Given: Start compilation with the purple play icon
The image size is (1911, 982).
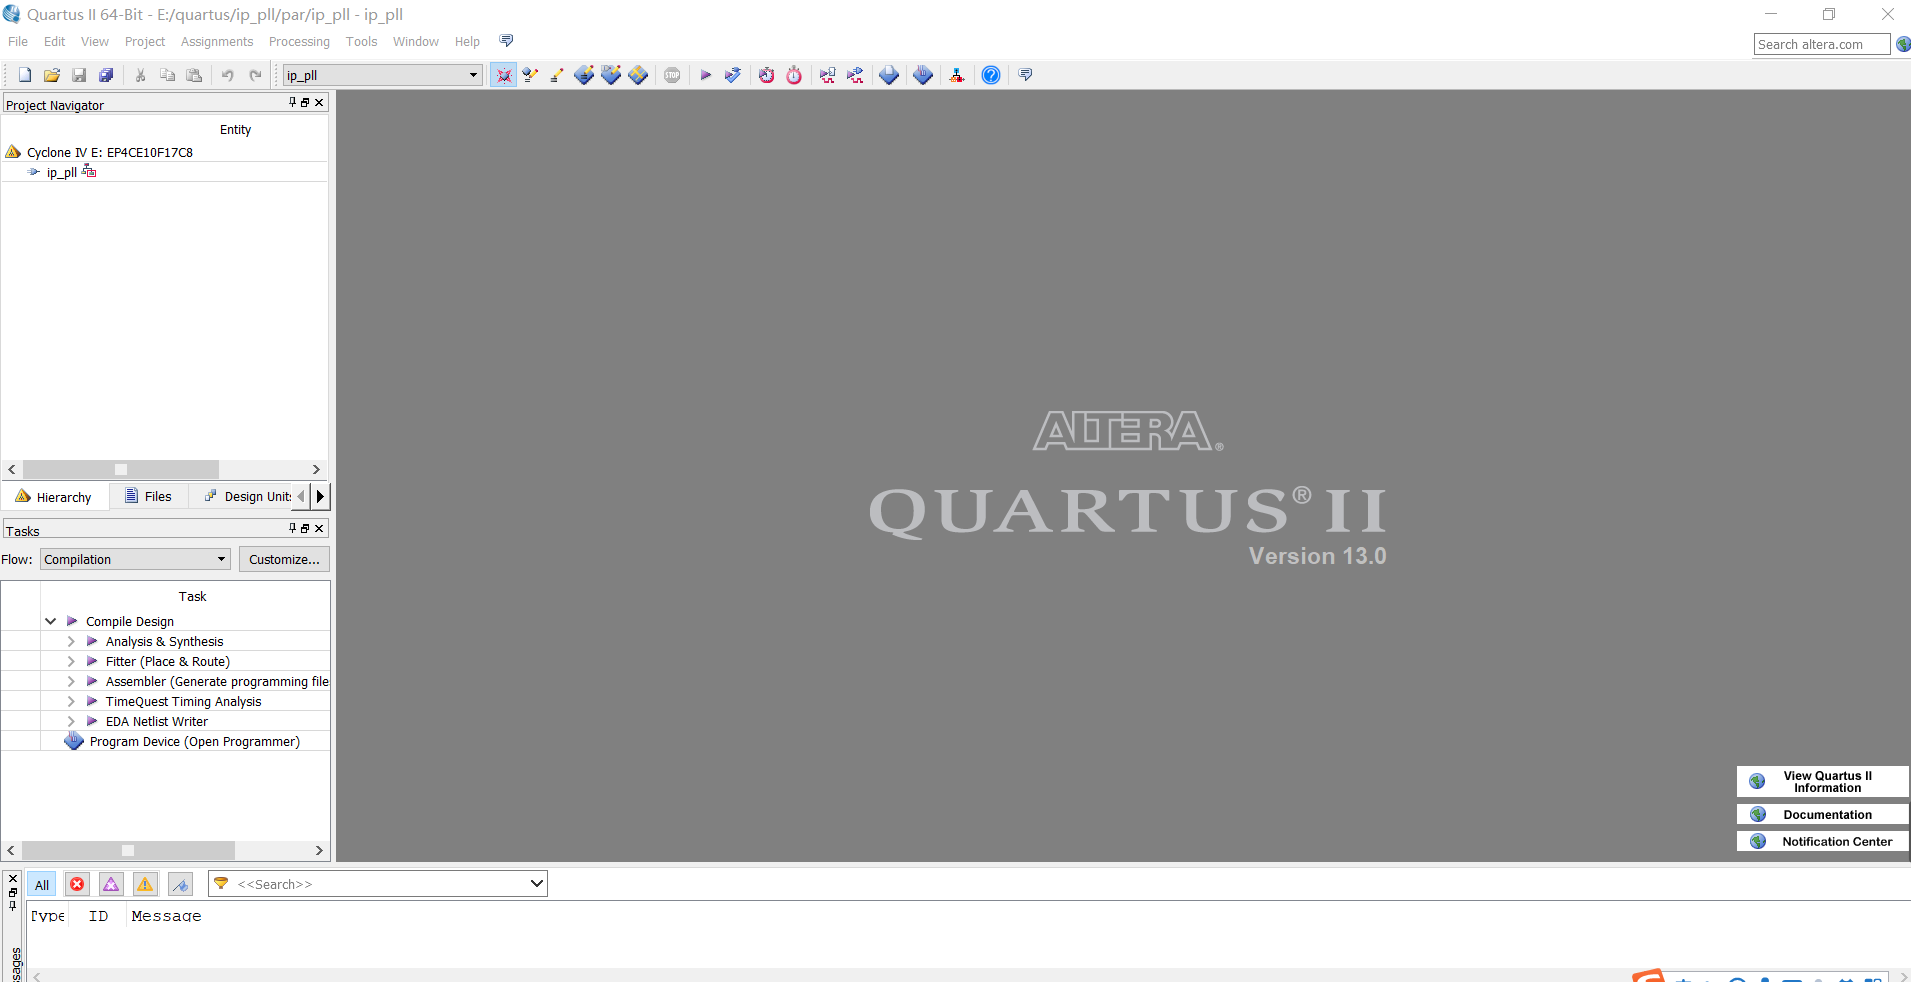Looking at the screenshot, I should (707, 75).
